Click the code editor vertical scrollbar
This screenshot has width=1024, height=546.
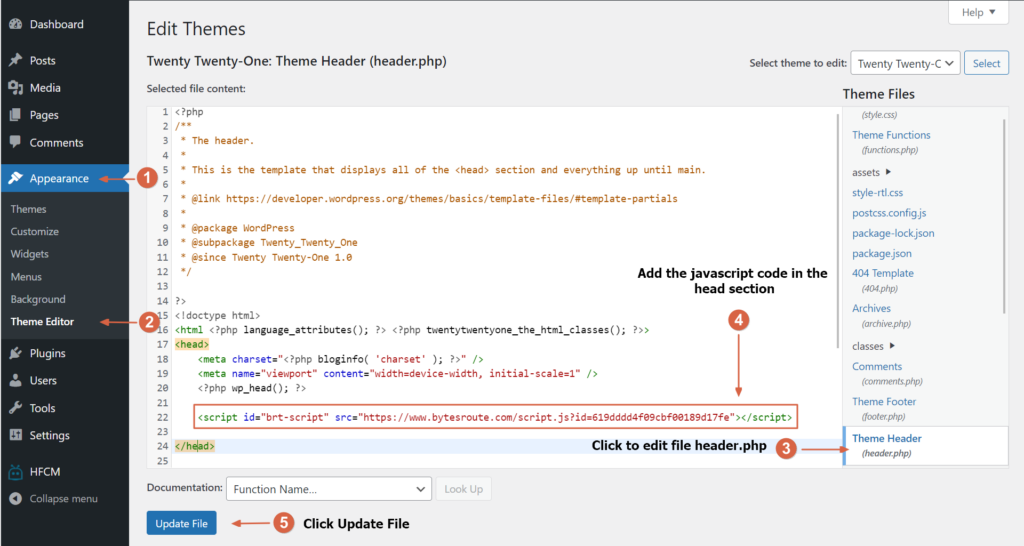click(x=838, y=231)
